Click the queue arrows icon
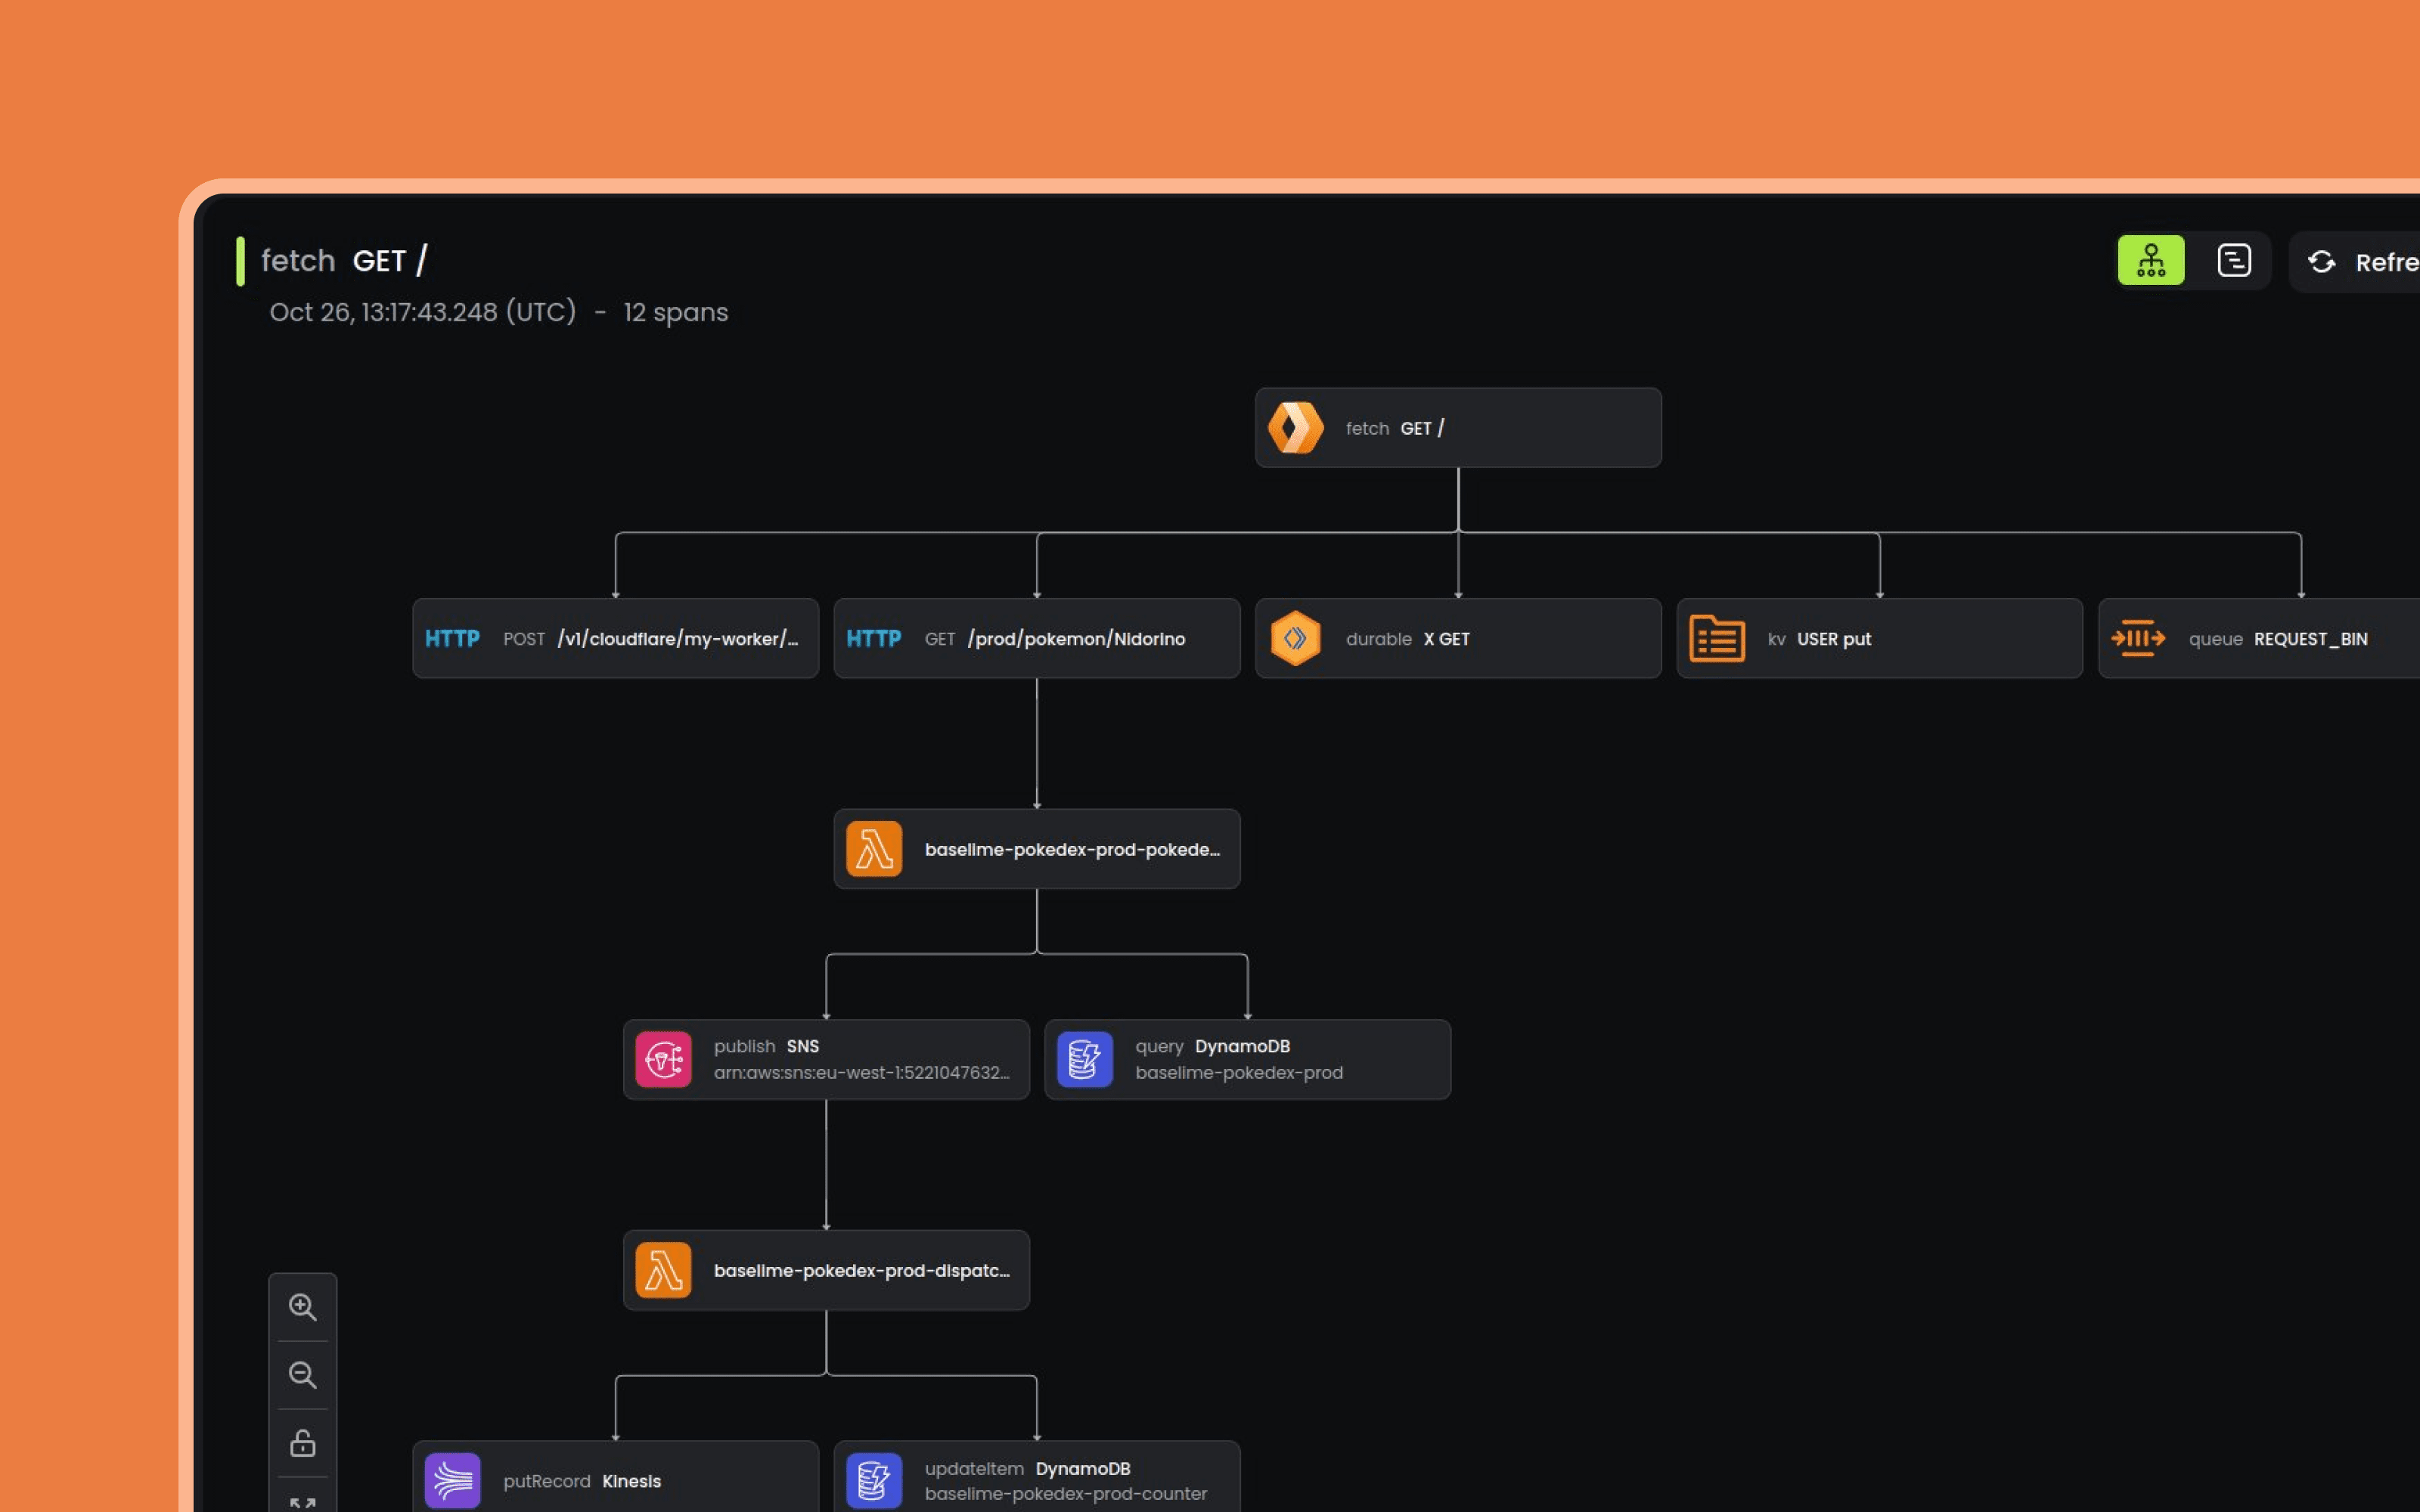 click(x=2138, y=638)
